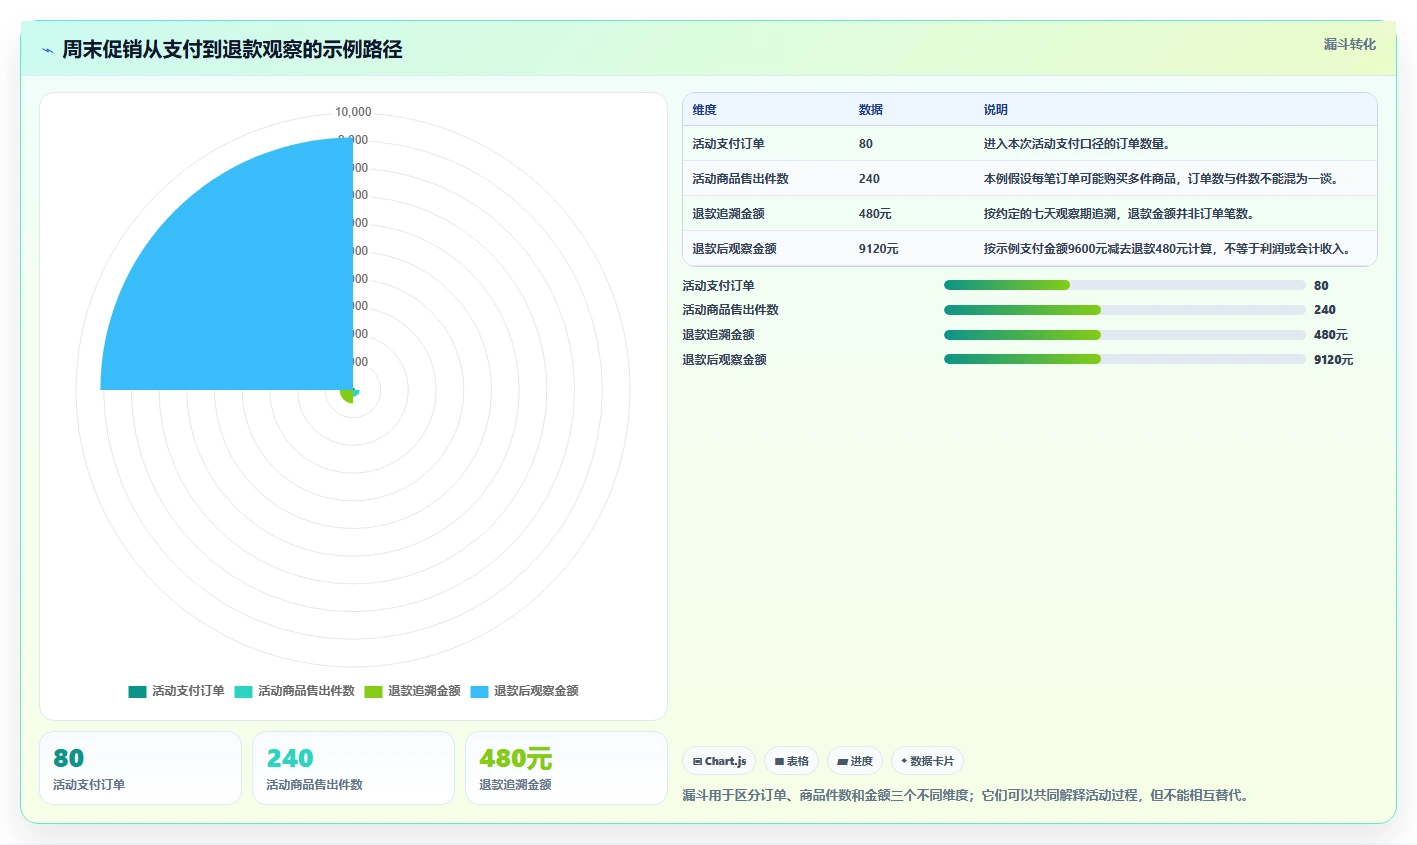Screen dimensions: 1417x845
Task: Click the progress bar for 退款后观察金额
Action: (1125, 360)
